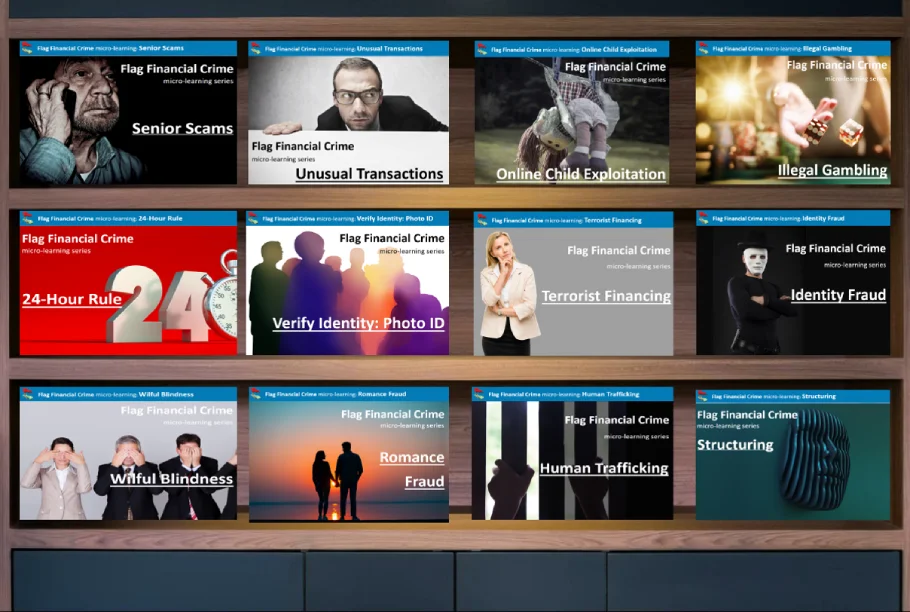Click the logo icon in Senior Scams header
The image size is (910, 612).
[x=27, y=48]
